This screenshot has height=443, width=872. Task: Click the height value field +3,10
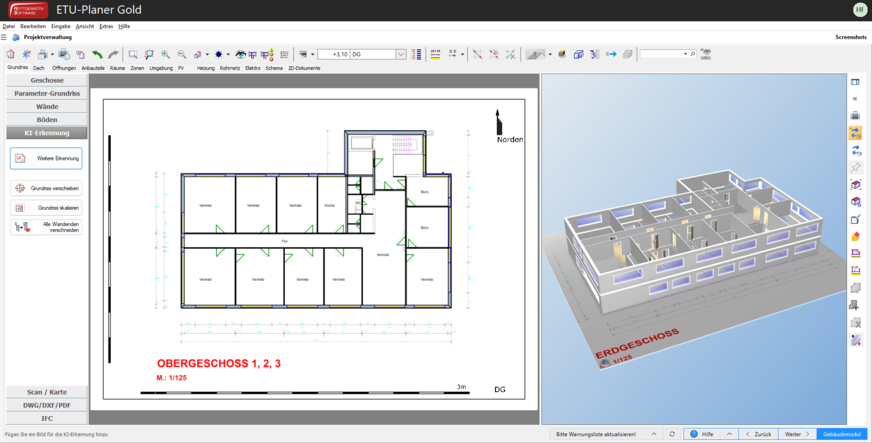(x=333, y=54)
